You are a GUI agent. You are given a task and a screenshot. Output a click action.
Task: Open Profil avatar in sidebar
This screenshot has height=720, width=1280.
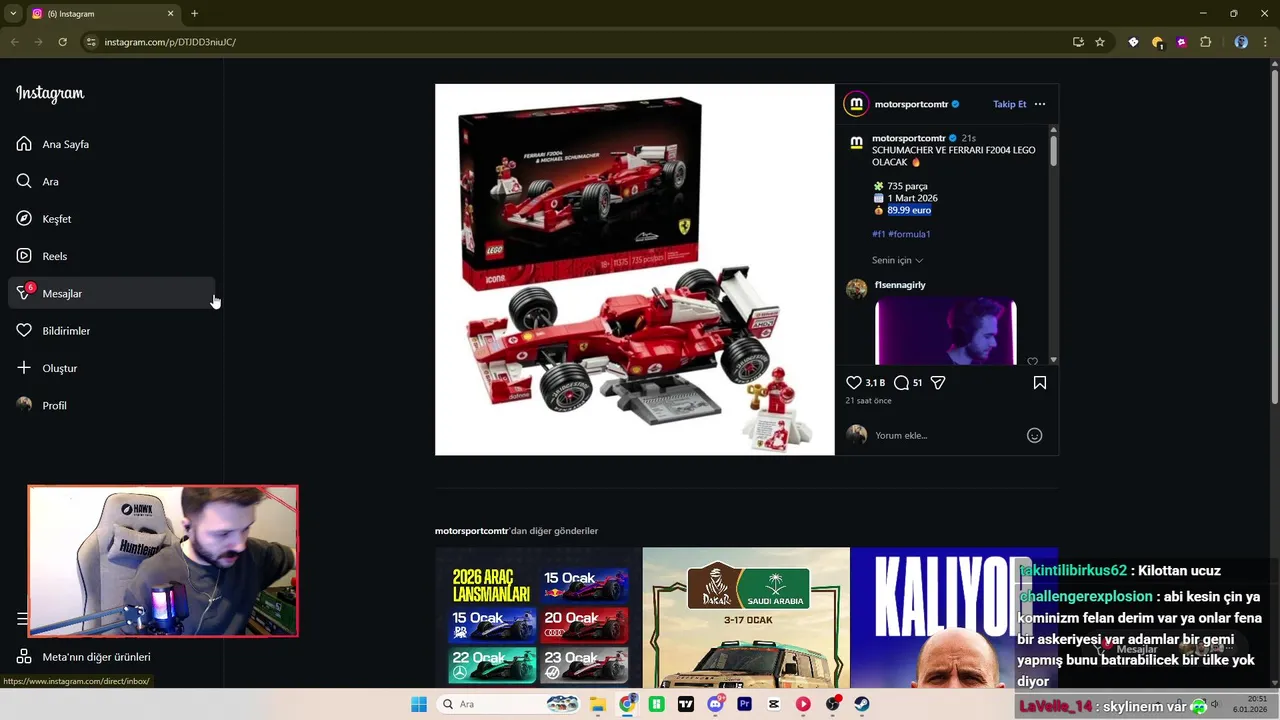click(24, 405)
